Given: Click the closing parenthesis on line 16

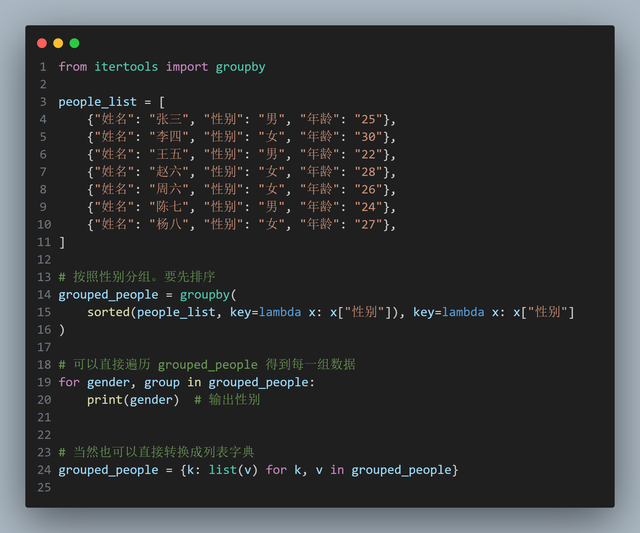Looking at the screenshot, I should click(x=62, y=330).
